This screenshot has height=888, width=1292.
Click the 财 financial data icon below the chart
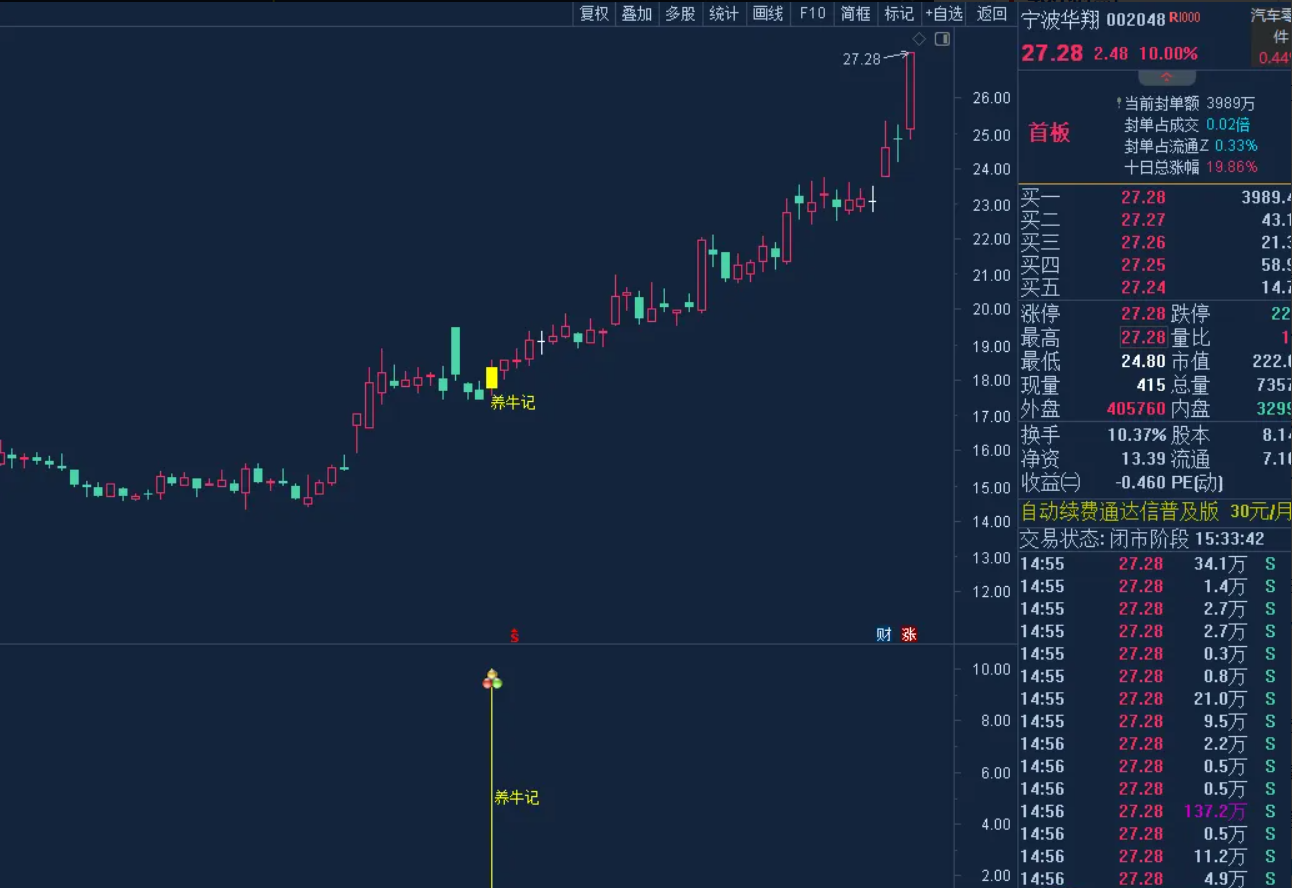[881, 634]
